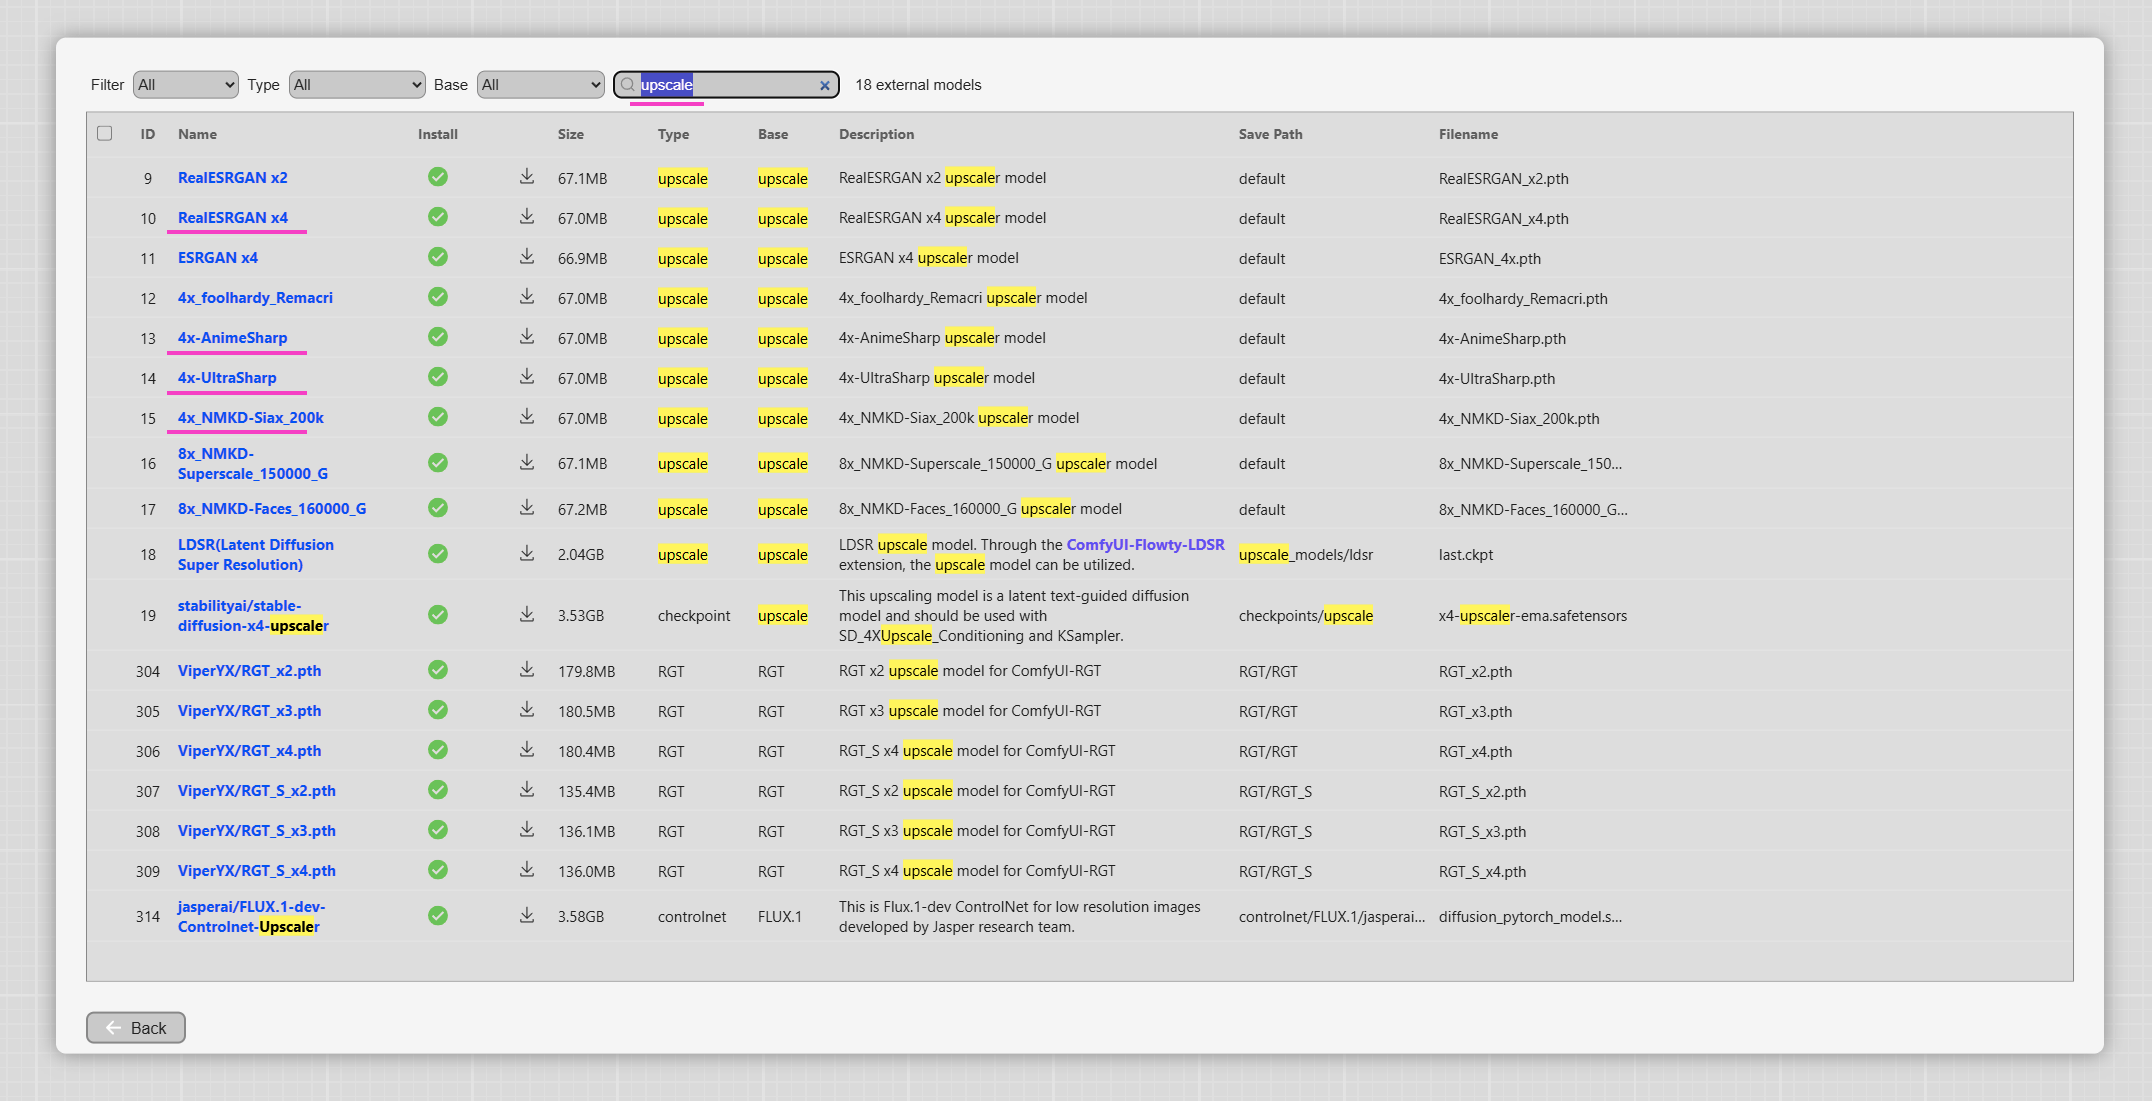Click the save path 'upscale_models/ldsr'
Viewport: 2152px width, 1101px height.
pyautogui.click(x=1305, y=554)
